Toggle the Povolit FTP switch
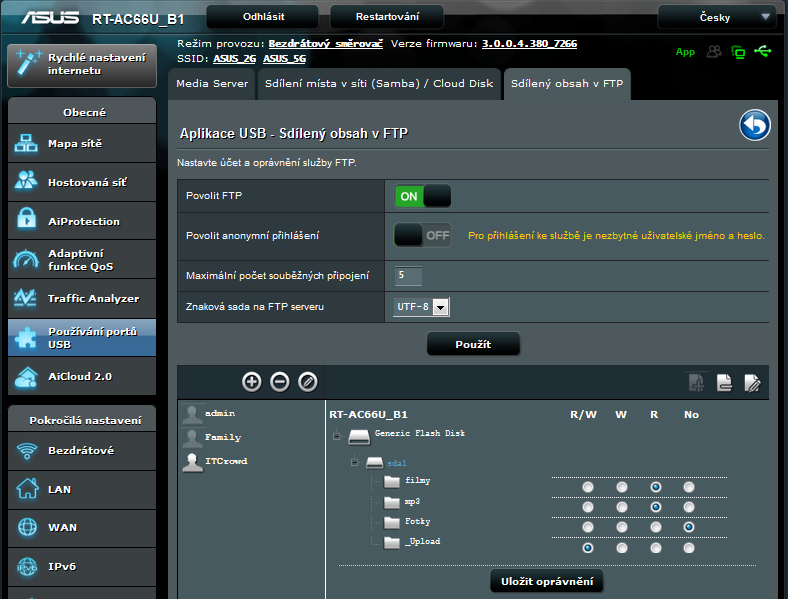The image size is (788, 599). tap(422, 196)
